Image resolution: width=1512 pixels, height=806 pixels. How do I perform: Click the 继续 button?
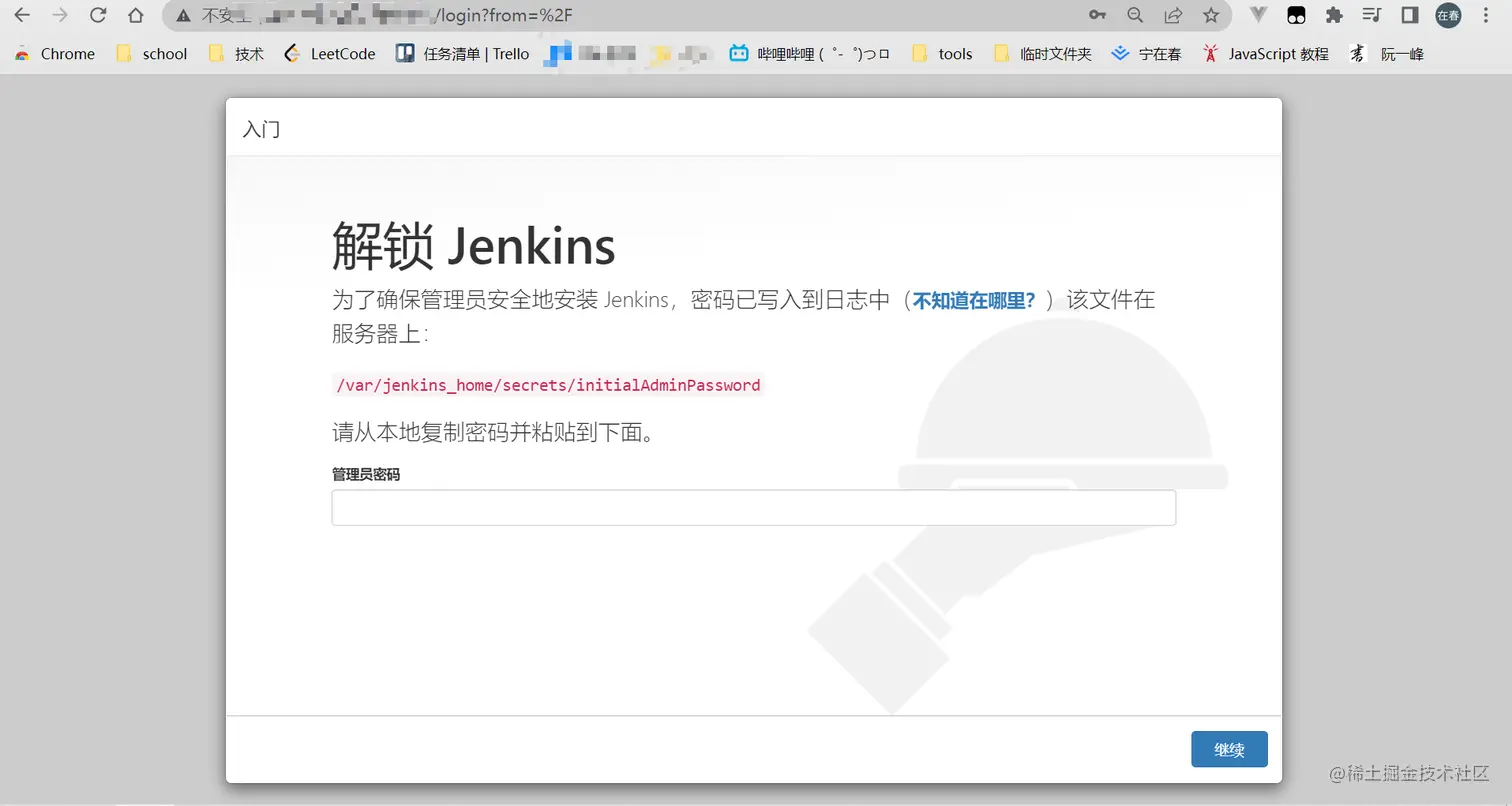[1229, 750]
